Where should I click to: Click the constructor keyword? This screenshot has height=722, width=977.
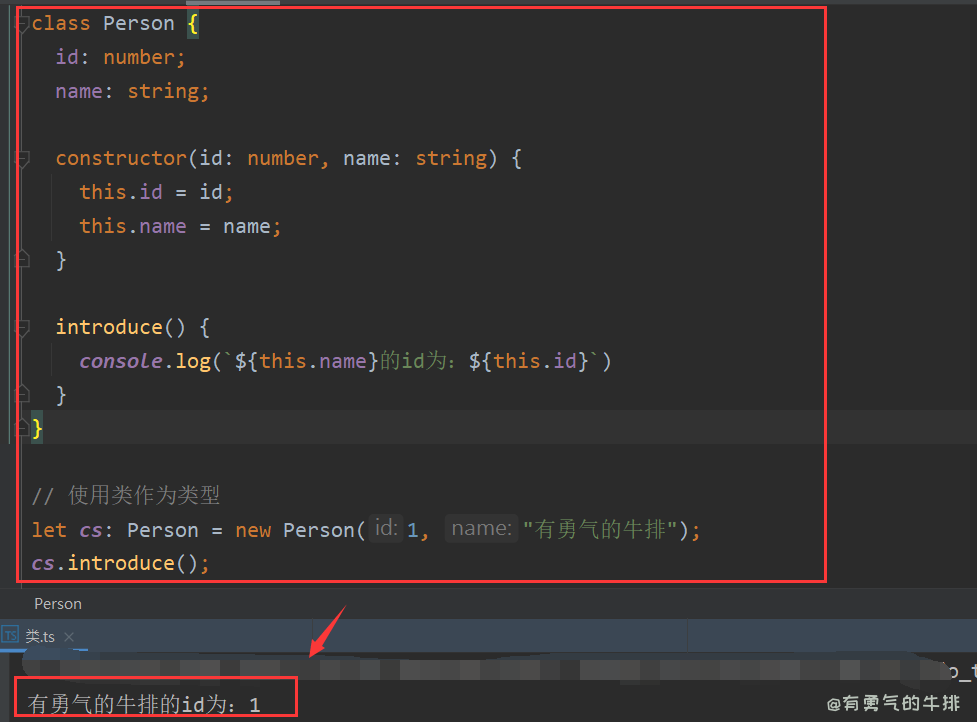click(x=121, y=159)
